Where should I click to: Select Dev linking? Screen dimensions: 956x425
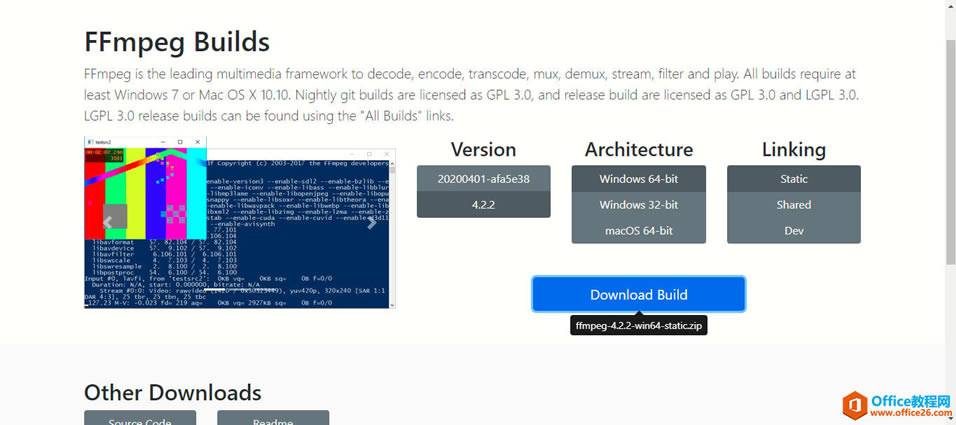794,231
